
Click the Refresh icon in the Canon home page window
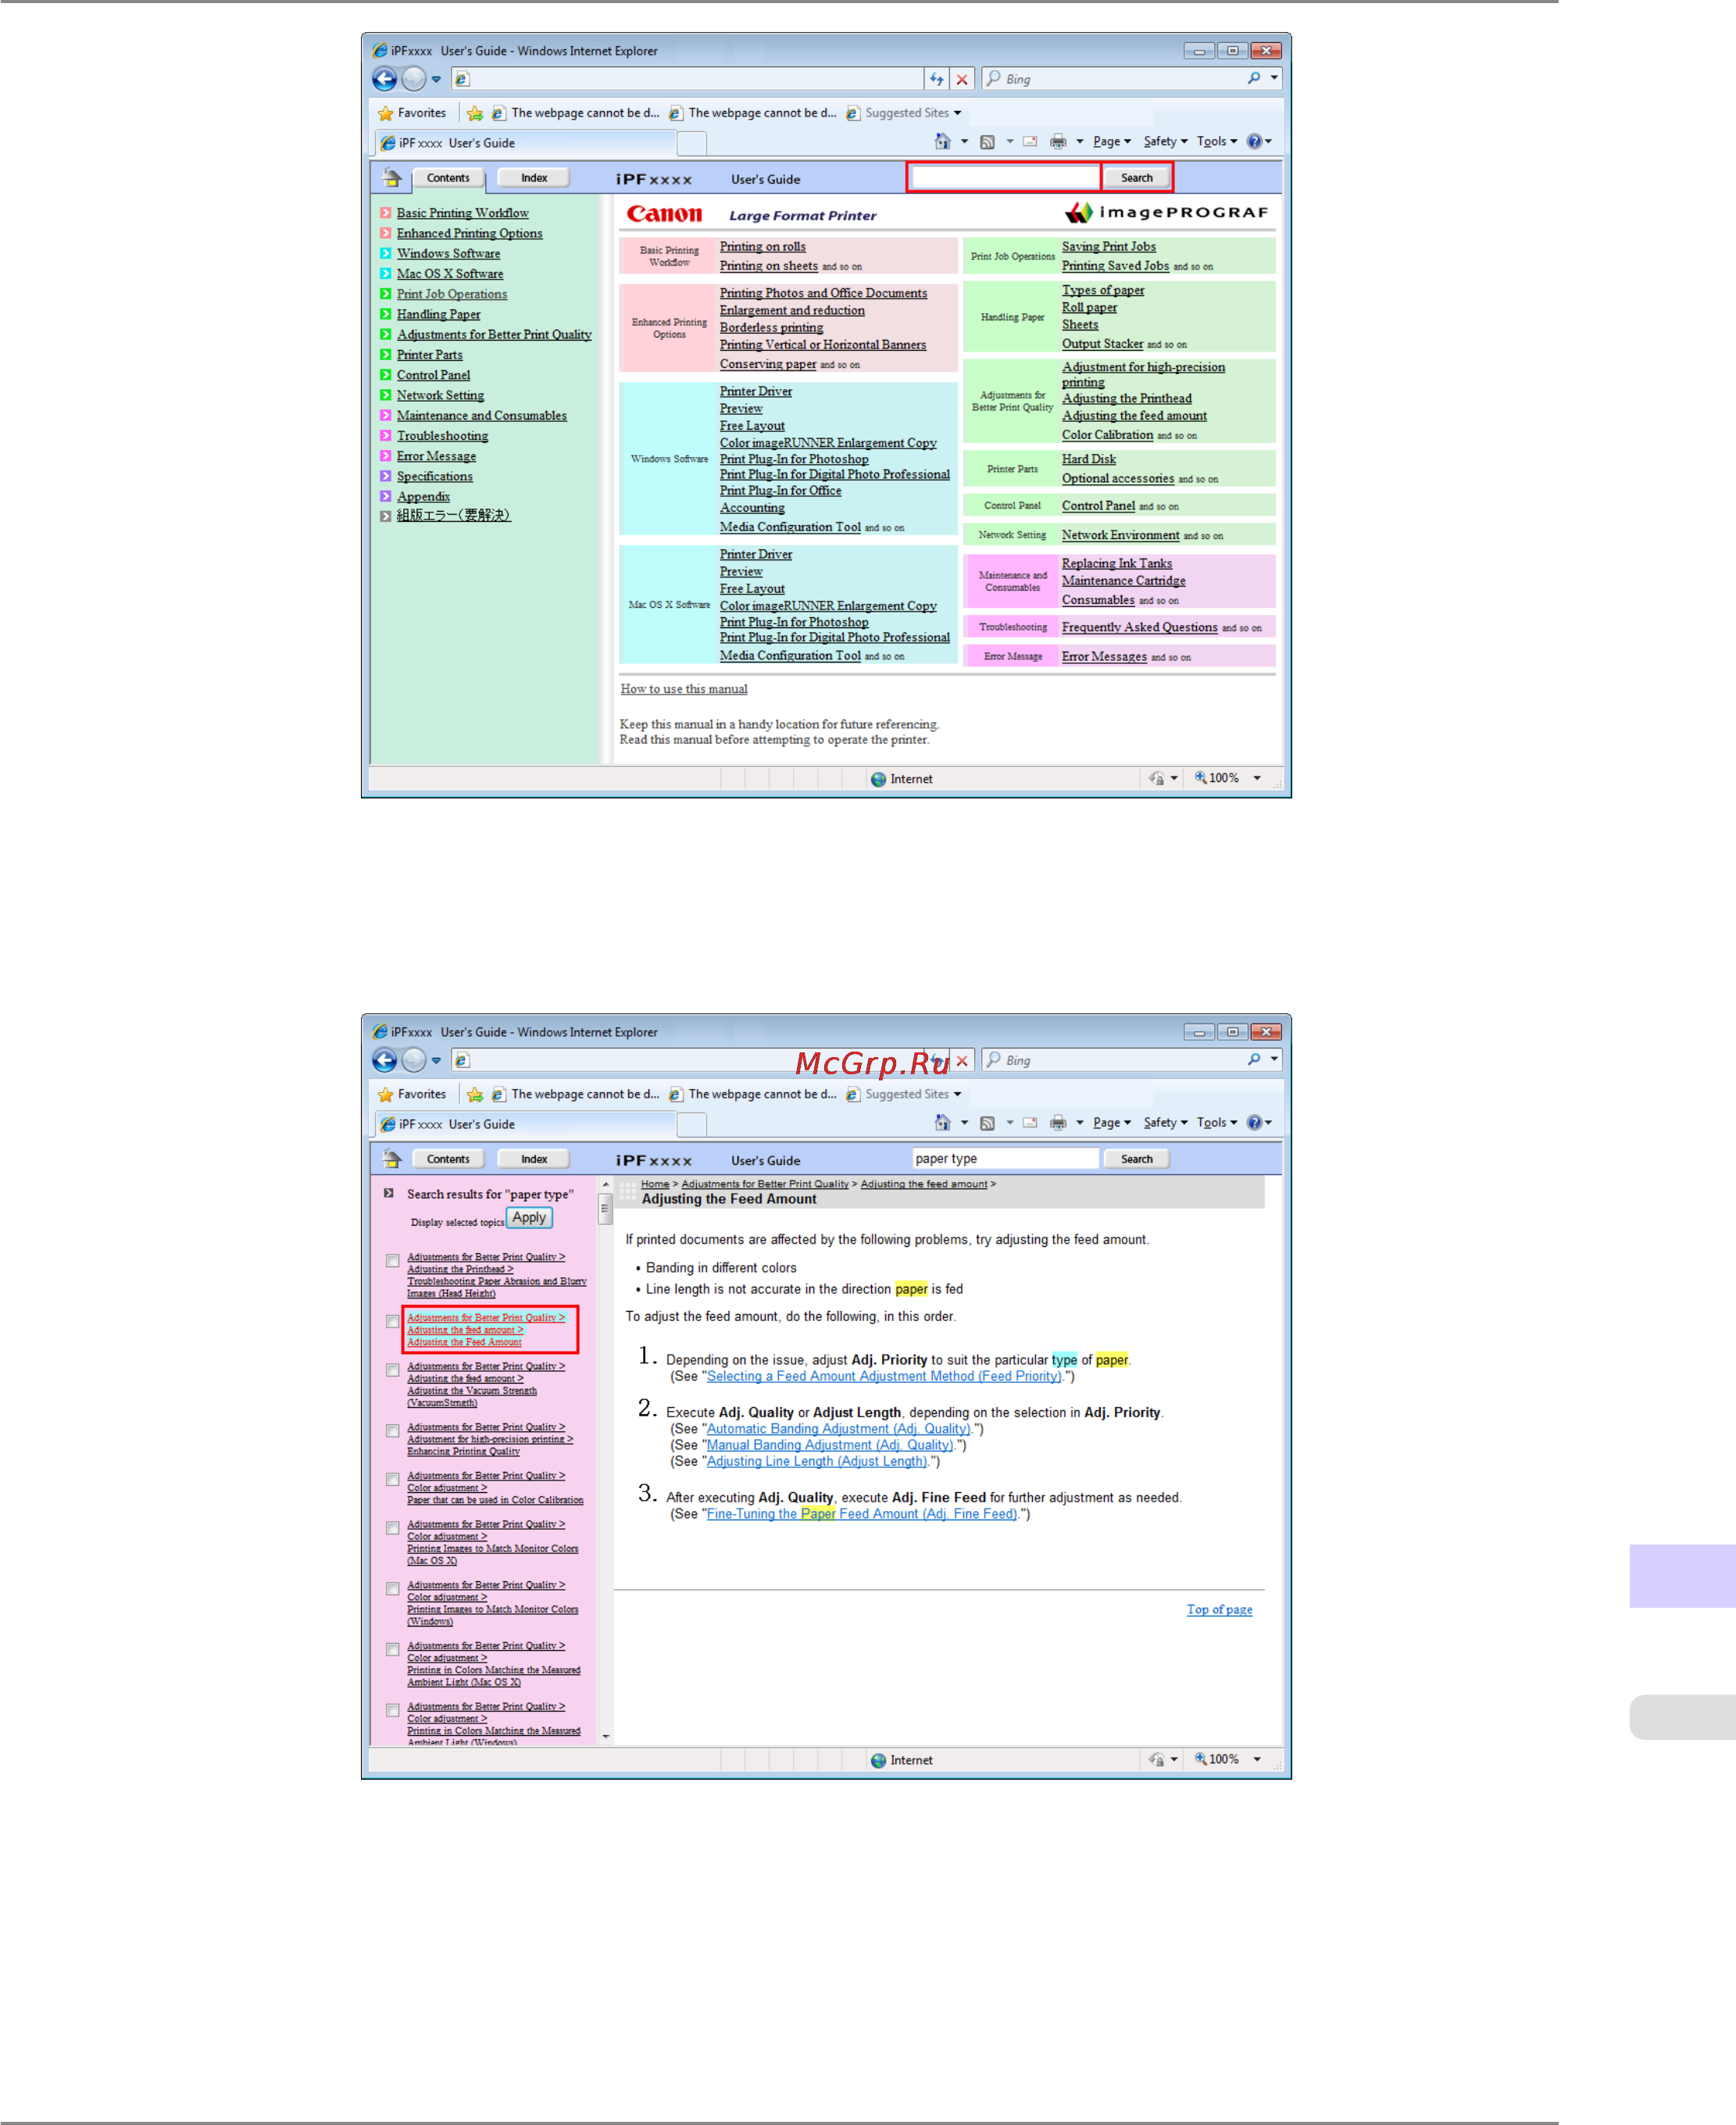(936, 79)
